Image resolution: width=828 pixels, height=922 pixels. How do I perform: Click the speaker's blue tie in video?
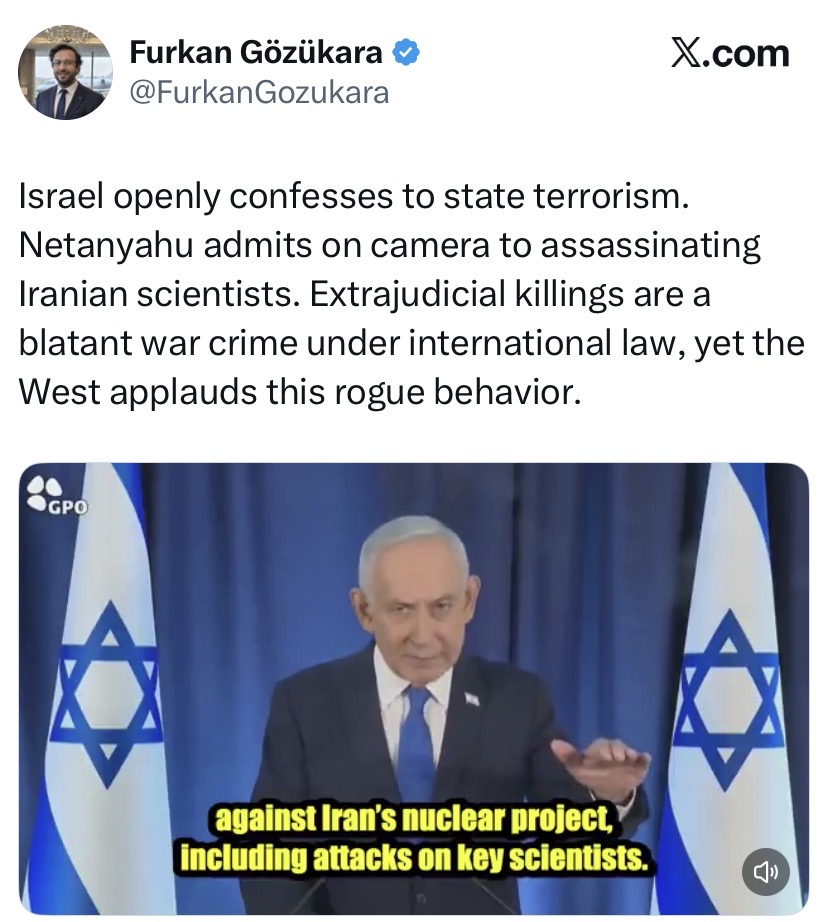tap(416, 742)
